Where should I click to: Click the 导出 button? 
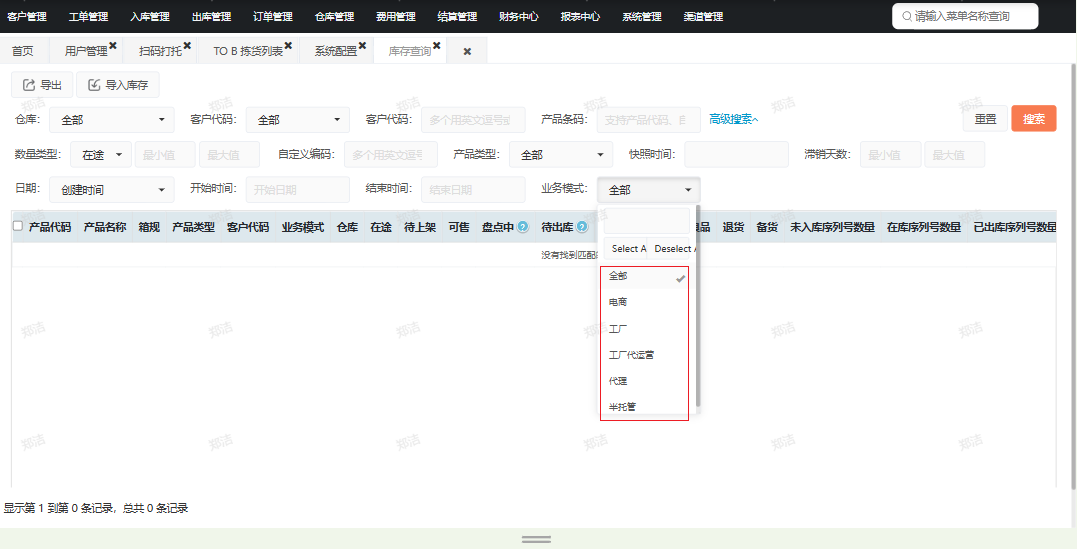(42, 85)
